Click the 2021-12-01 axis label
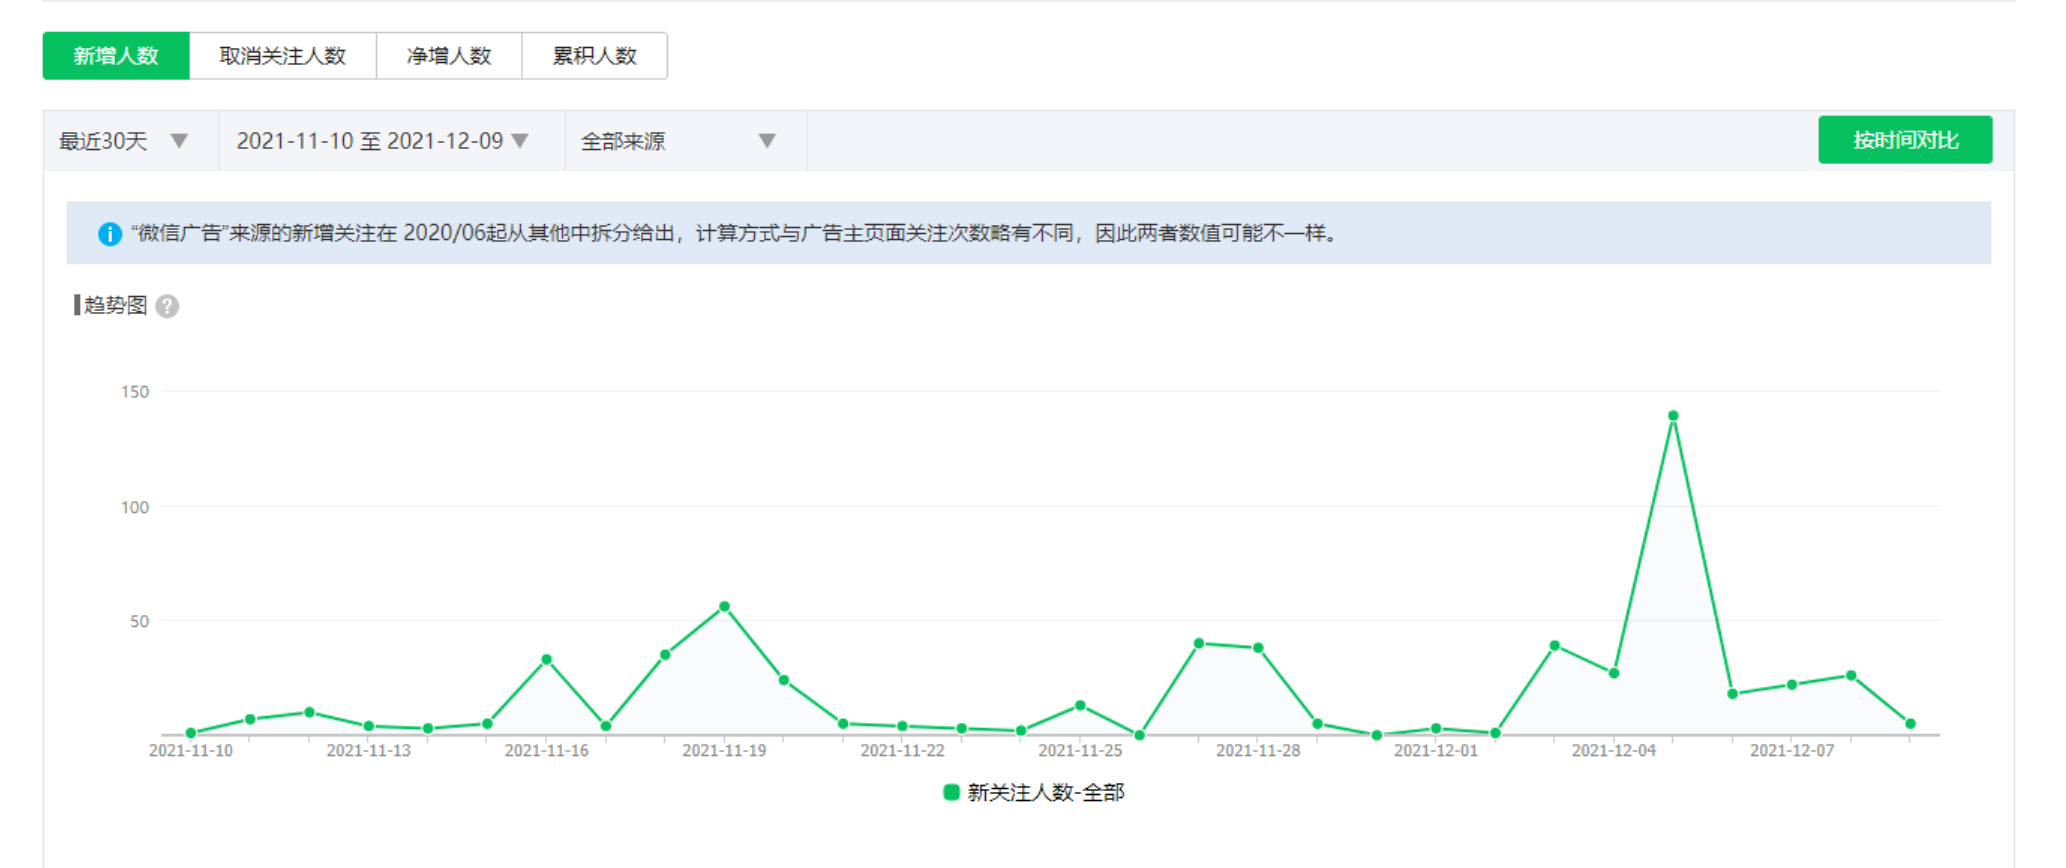This screenshot has height=868, width=2066. coord(1436,750)
